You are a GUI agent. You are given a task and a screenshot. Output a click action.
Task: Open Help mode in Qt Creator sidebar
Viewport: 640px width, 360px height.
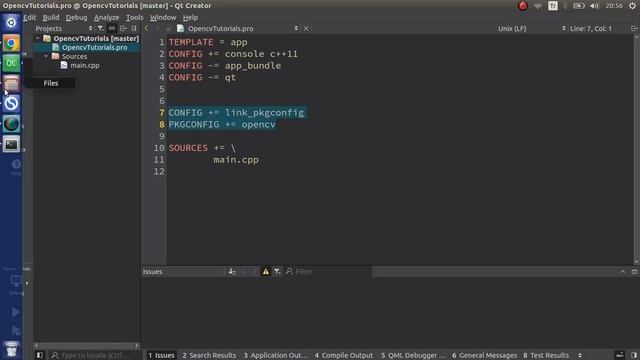coord(16,167)
